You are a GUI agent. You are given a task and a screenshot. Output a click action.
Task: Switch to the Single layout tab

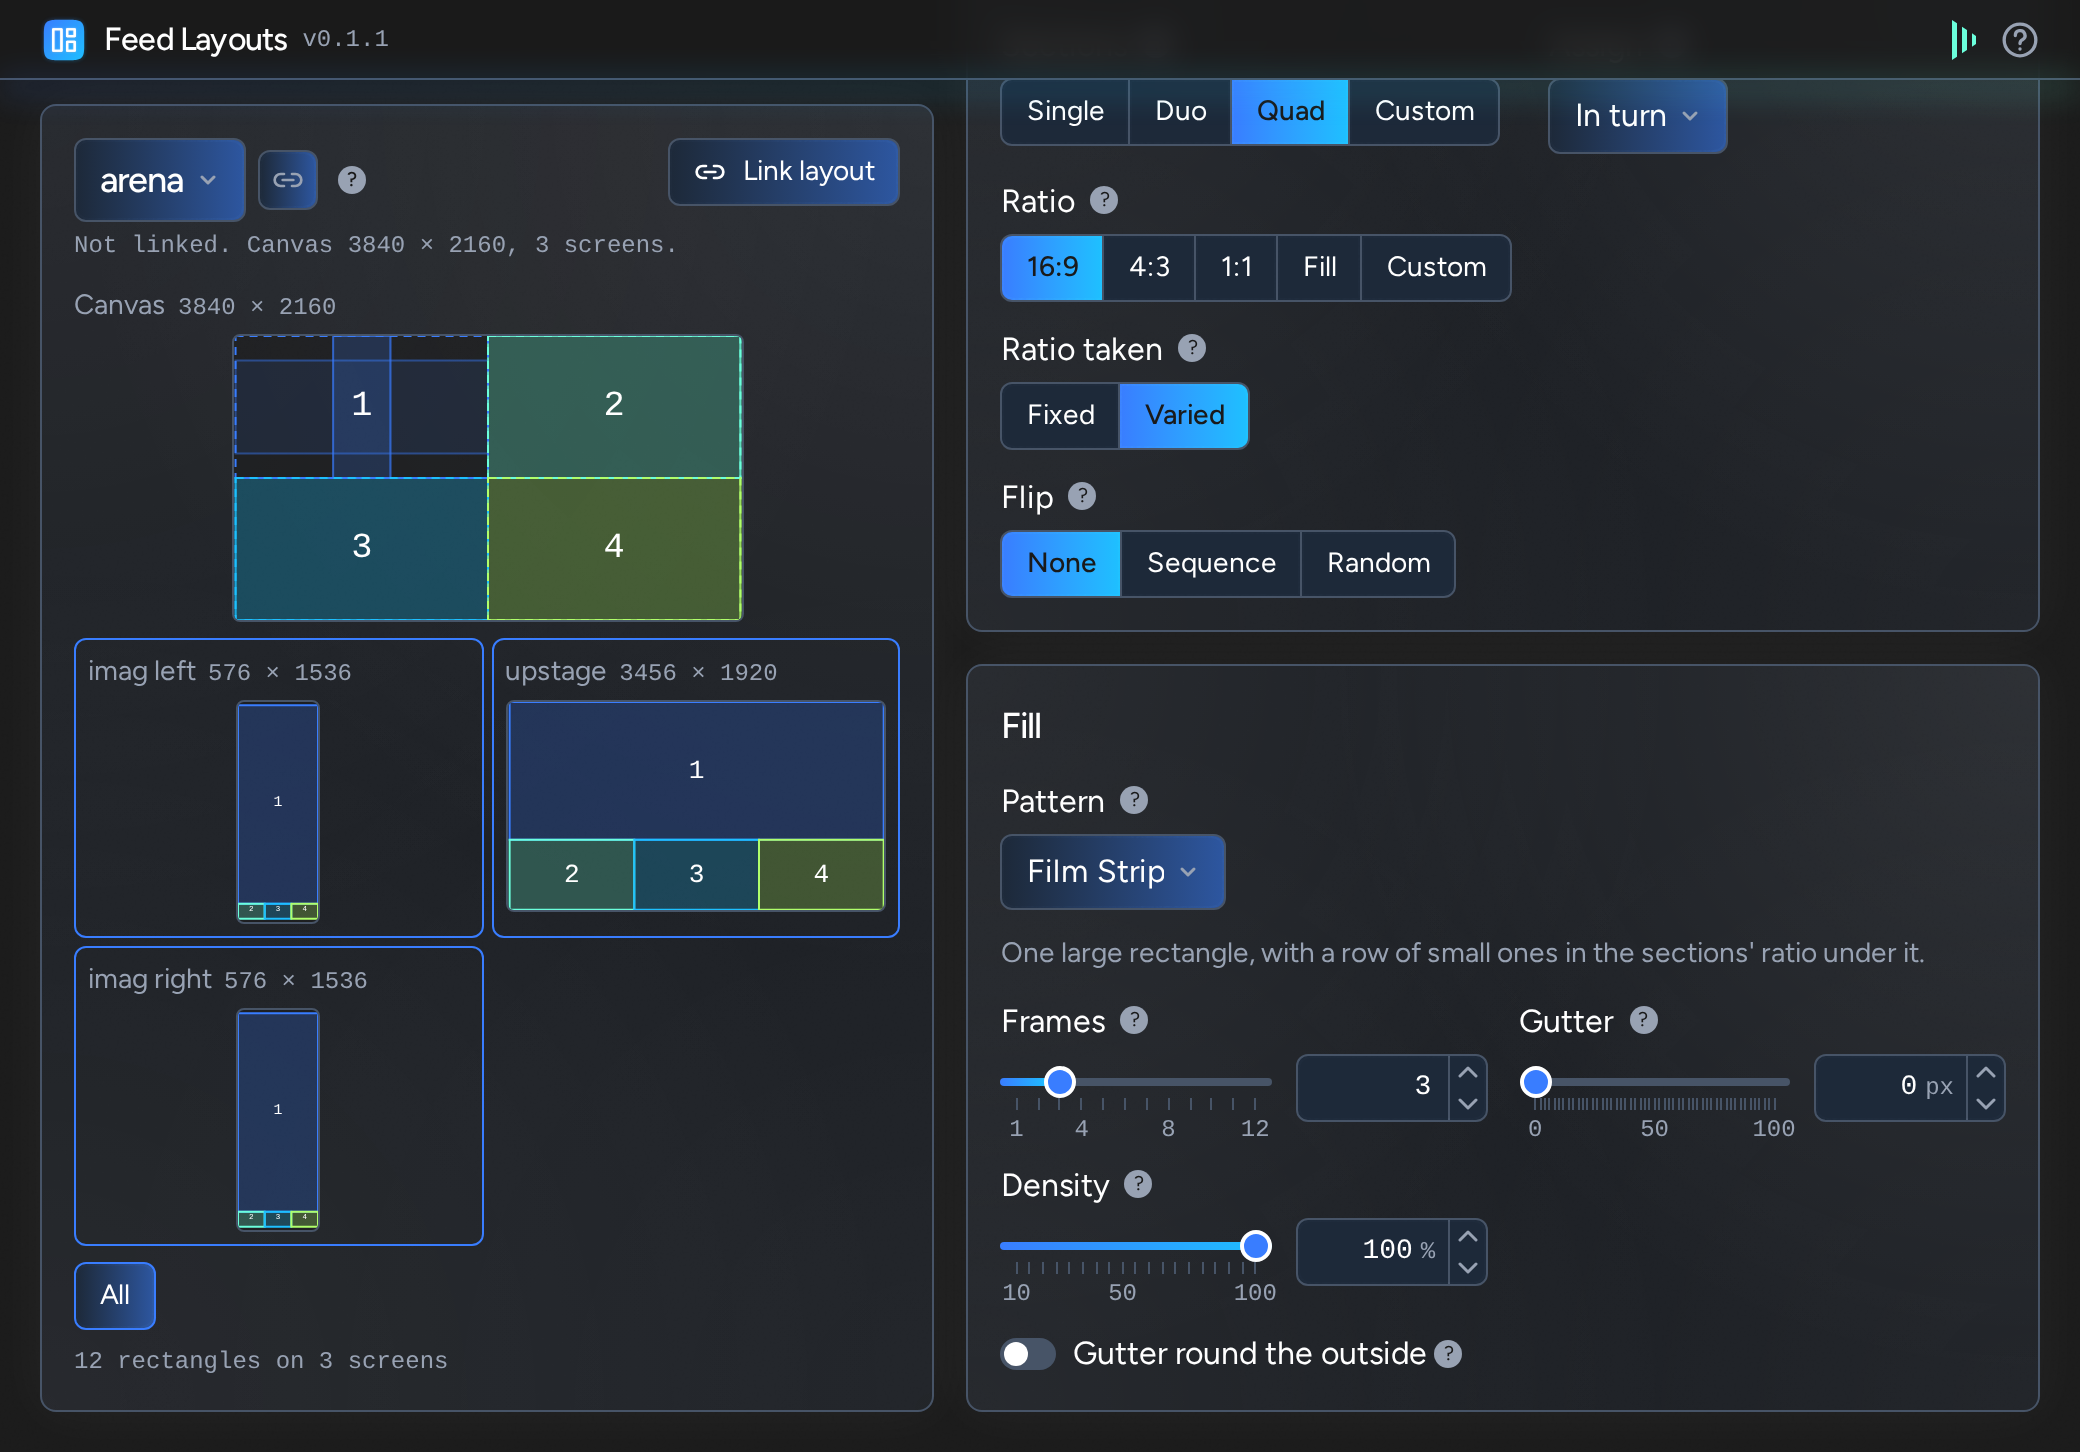(1065, 111)
